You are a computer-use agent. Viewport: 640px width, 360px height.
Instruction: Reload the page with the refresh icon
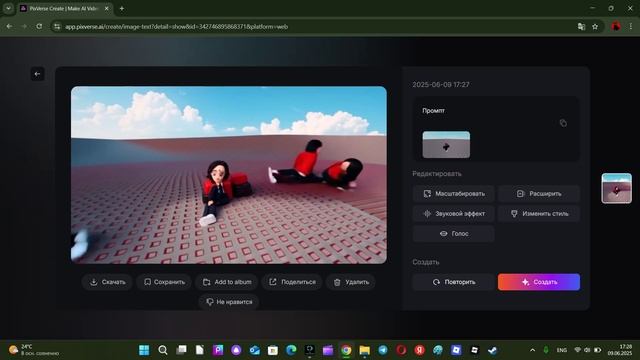pos(39,26)
